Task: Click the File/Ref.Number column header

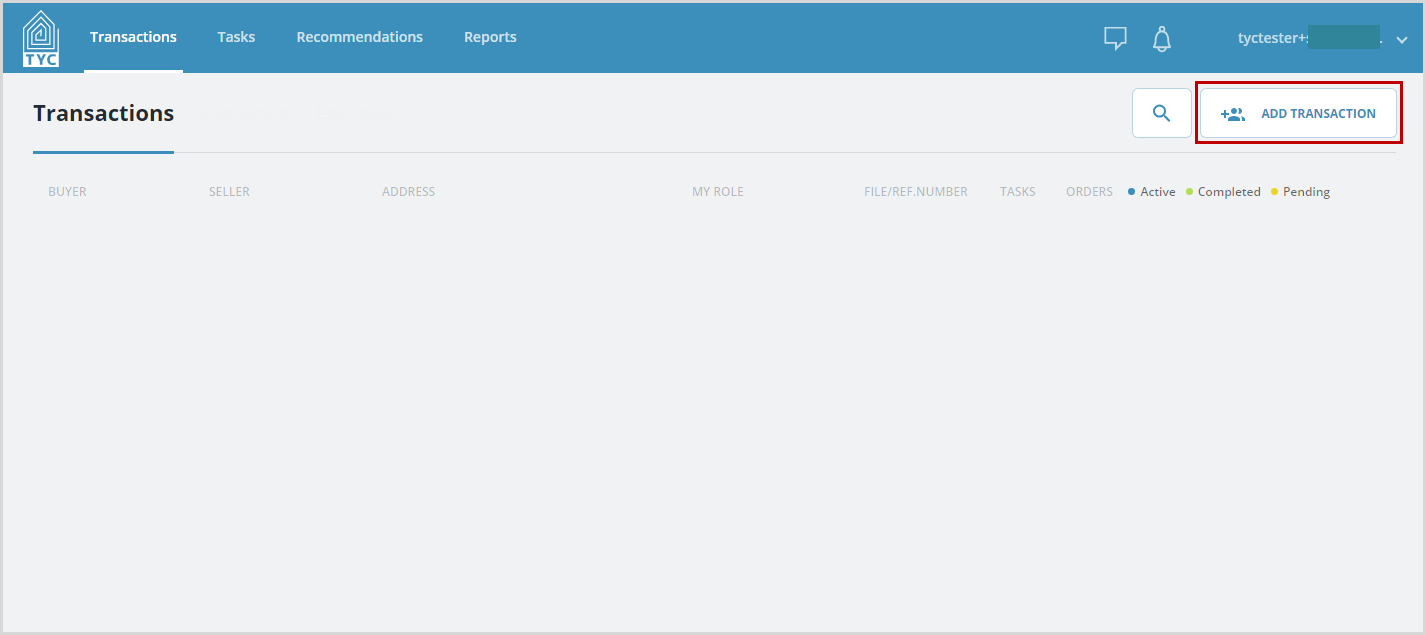Action: 915,192
